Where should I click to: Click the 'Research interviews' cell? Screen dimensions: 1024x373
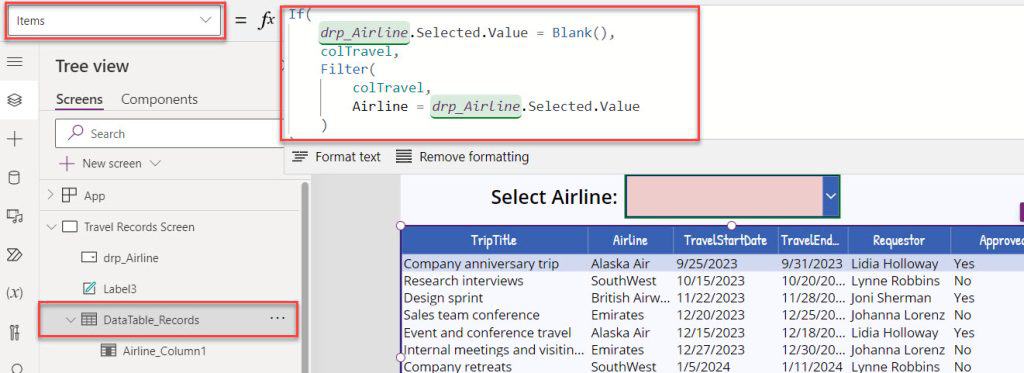[x=464, y=281]
